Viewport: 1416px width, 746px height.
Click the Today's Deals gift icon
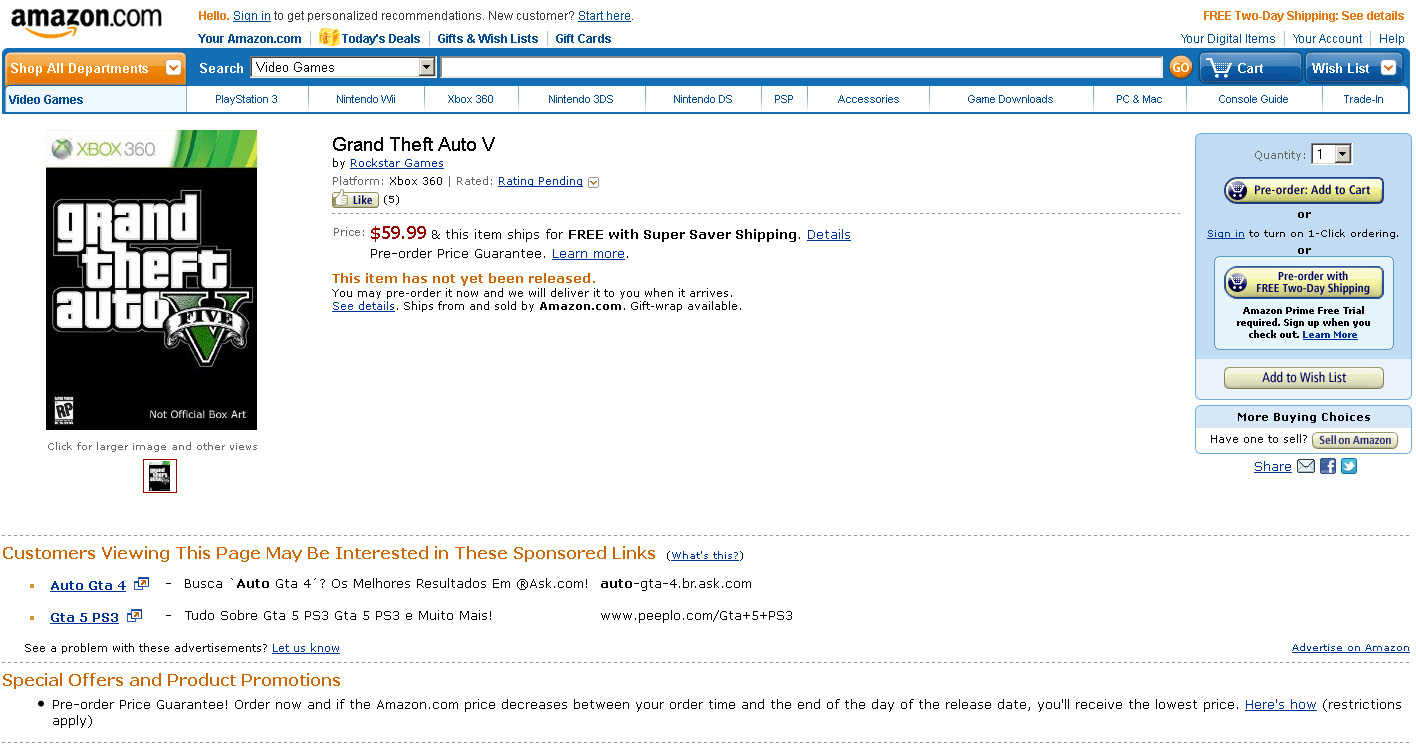329,38
